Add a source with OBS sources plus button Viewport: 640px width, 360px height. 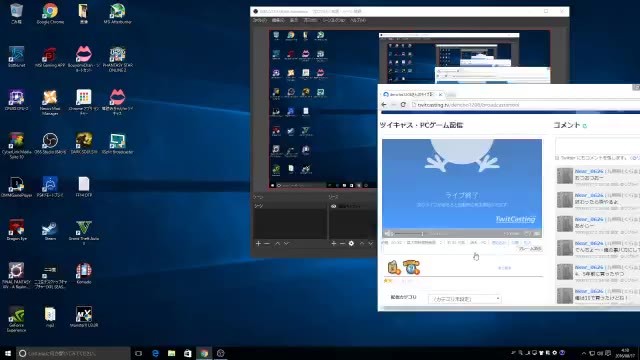pyautogui.click(x=333, y=243)
